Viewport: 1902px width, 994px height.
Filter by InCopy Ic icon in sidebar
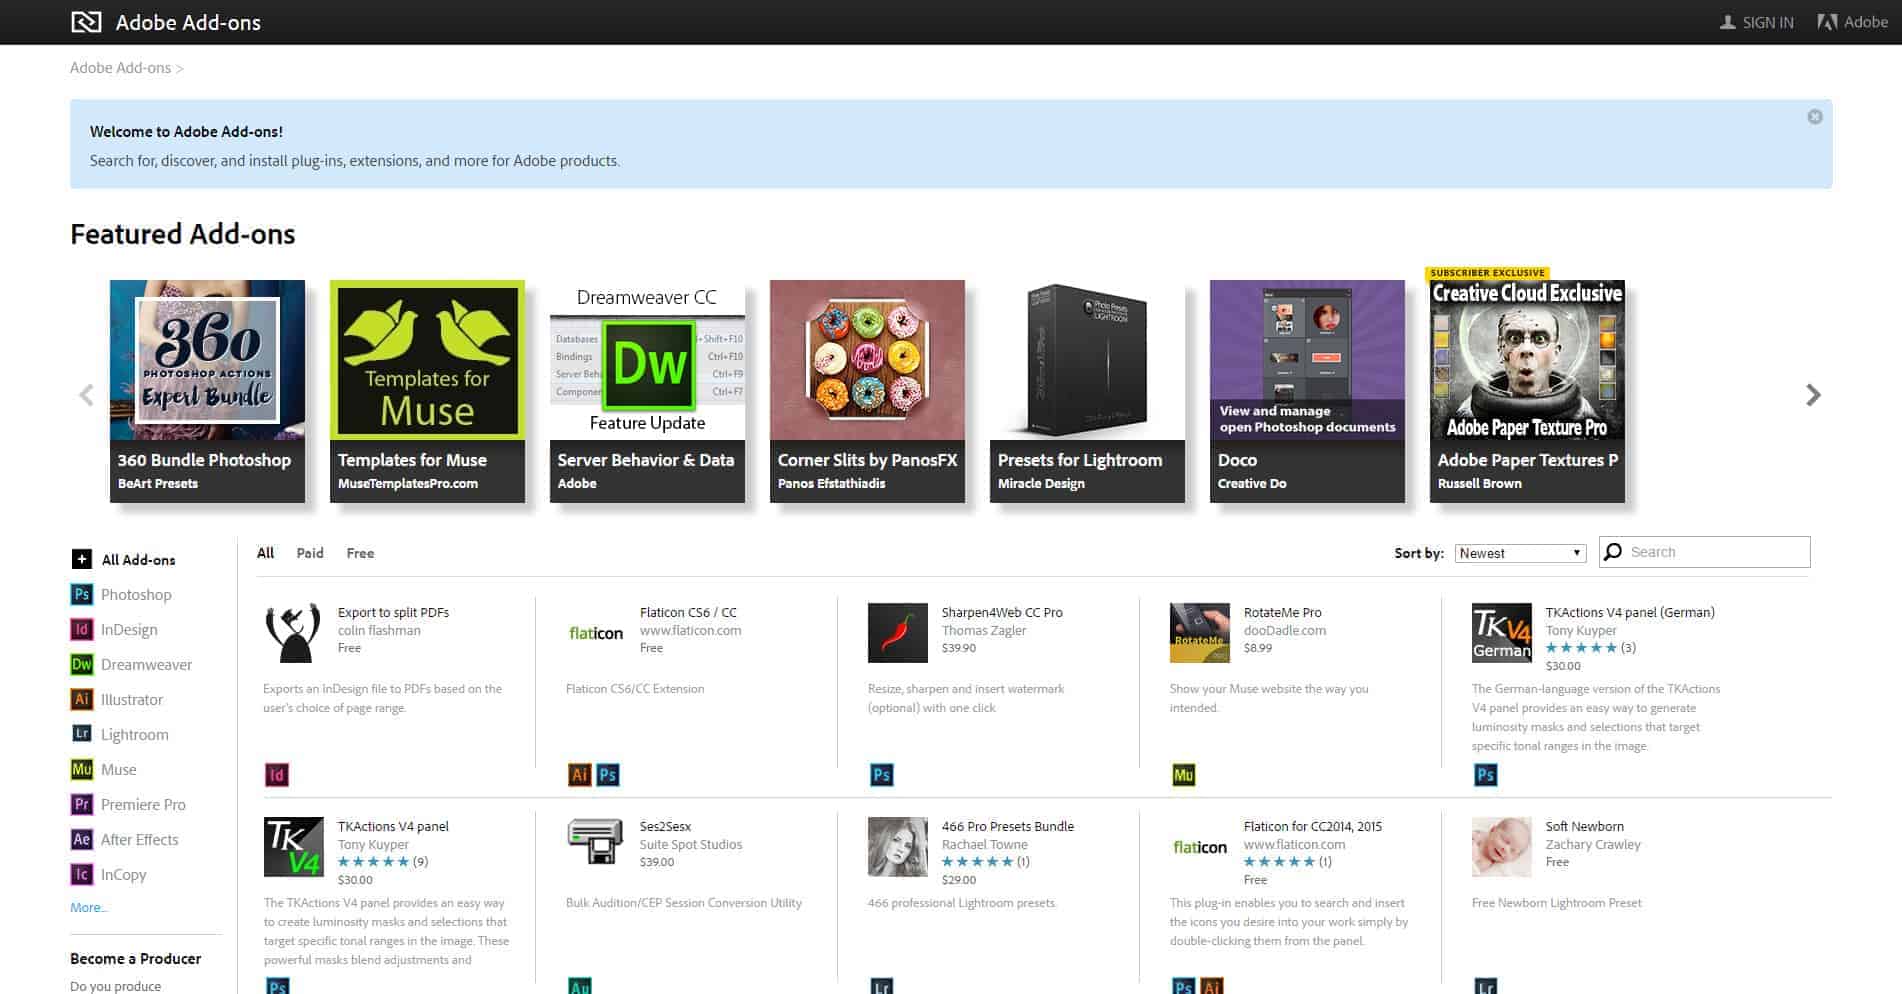[81, 874]
